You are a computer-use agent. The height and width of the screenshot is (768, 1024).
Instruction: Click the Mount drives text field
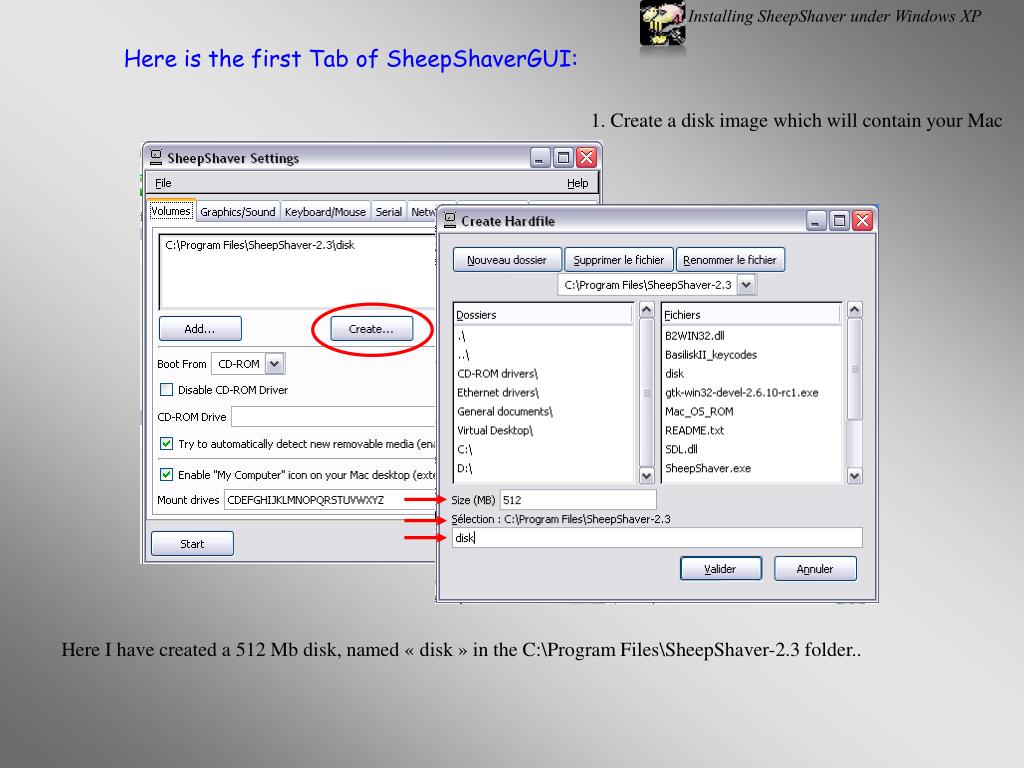click(x=330, y=500)
